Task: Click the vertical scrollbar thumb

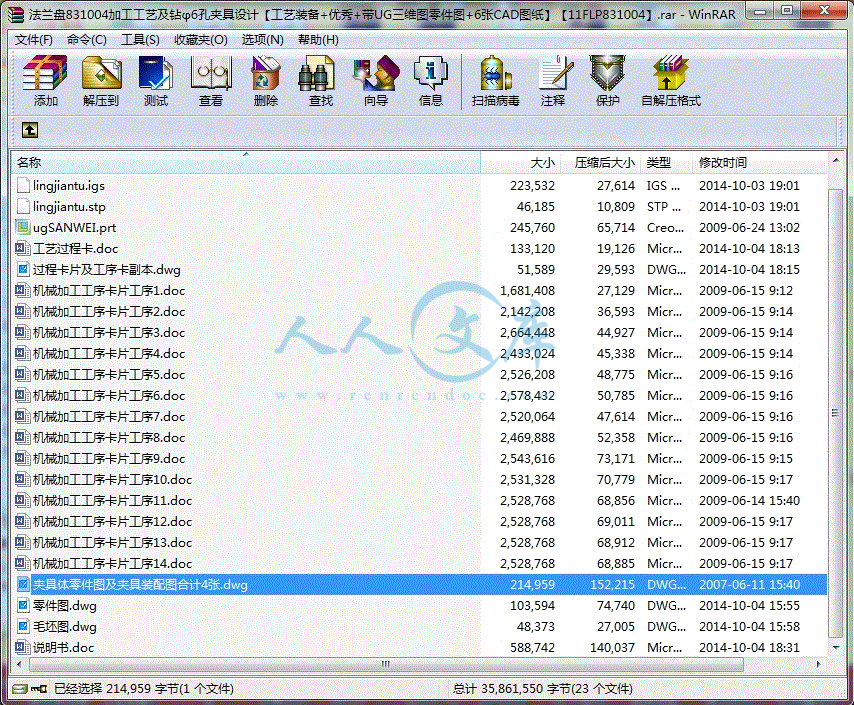Action: [x=835, y=412]
